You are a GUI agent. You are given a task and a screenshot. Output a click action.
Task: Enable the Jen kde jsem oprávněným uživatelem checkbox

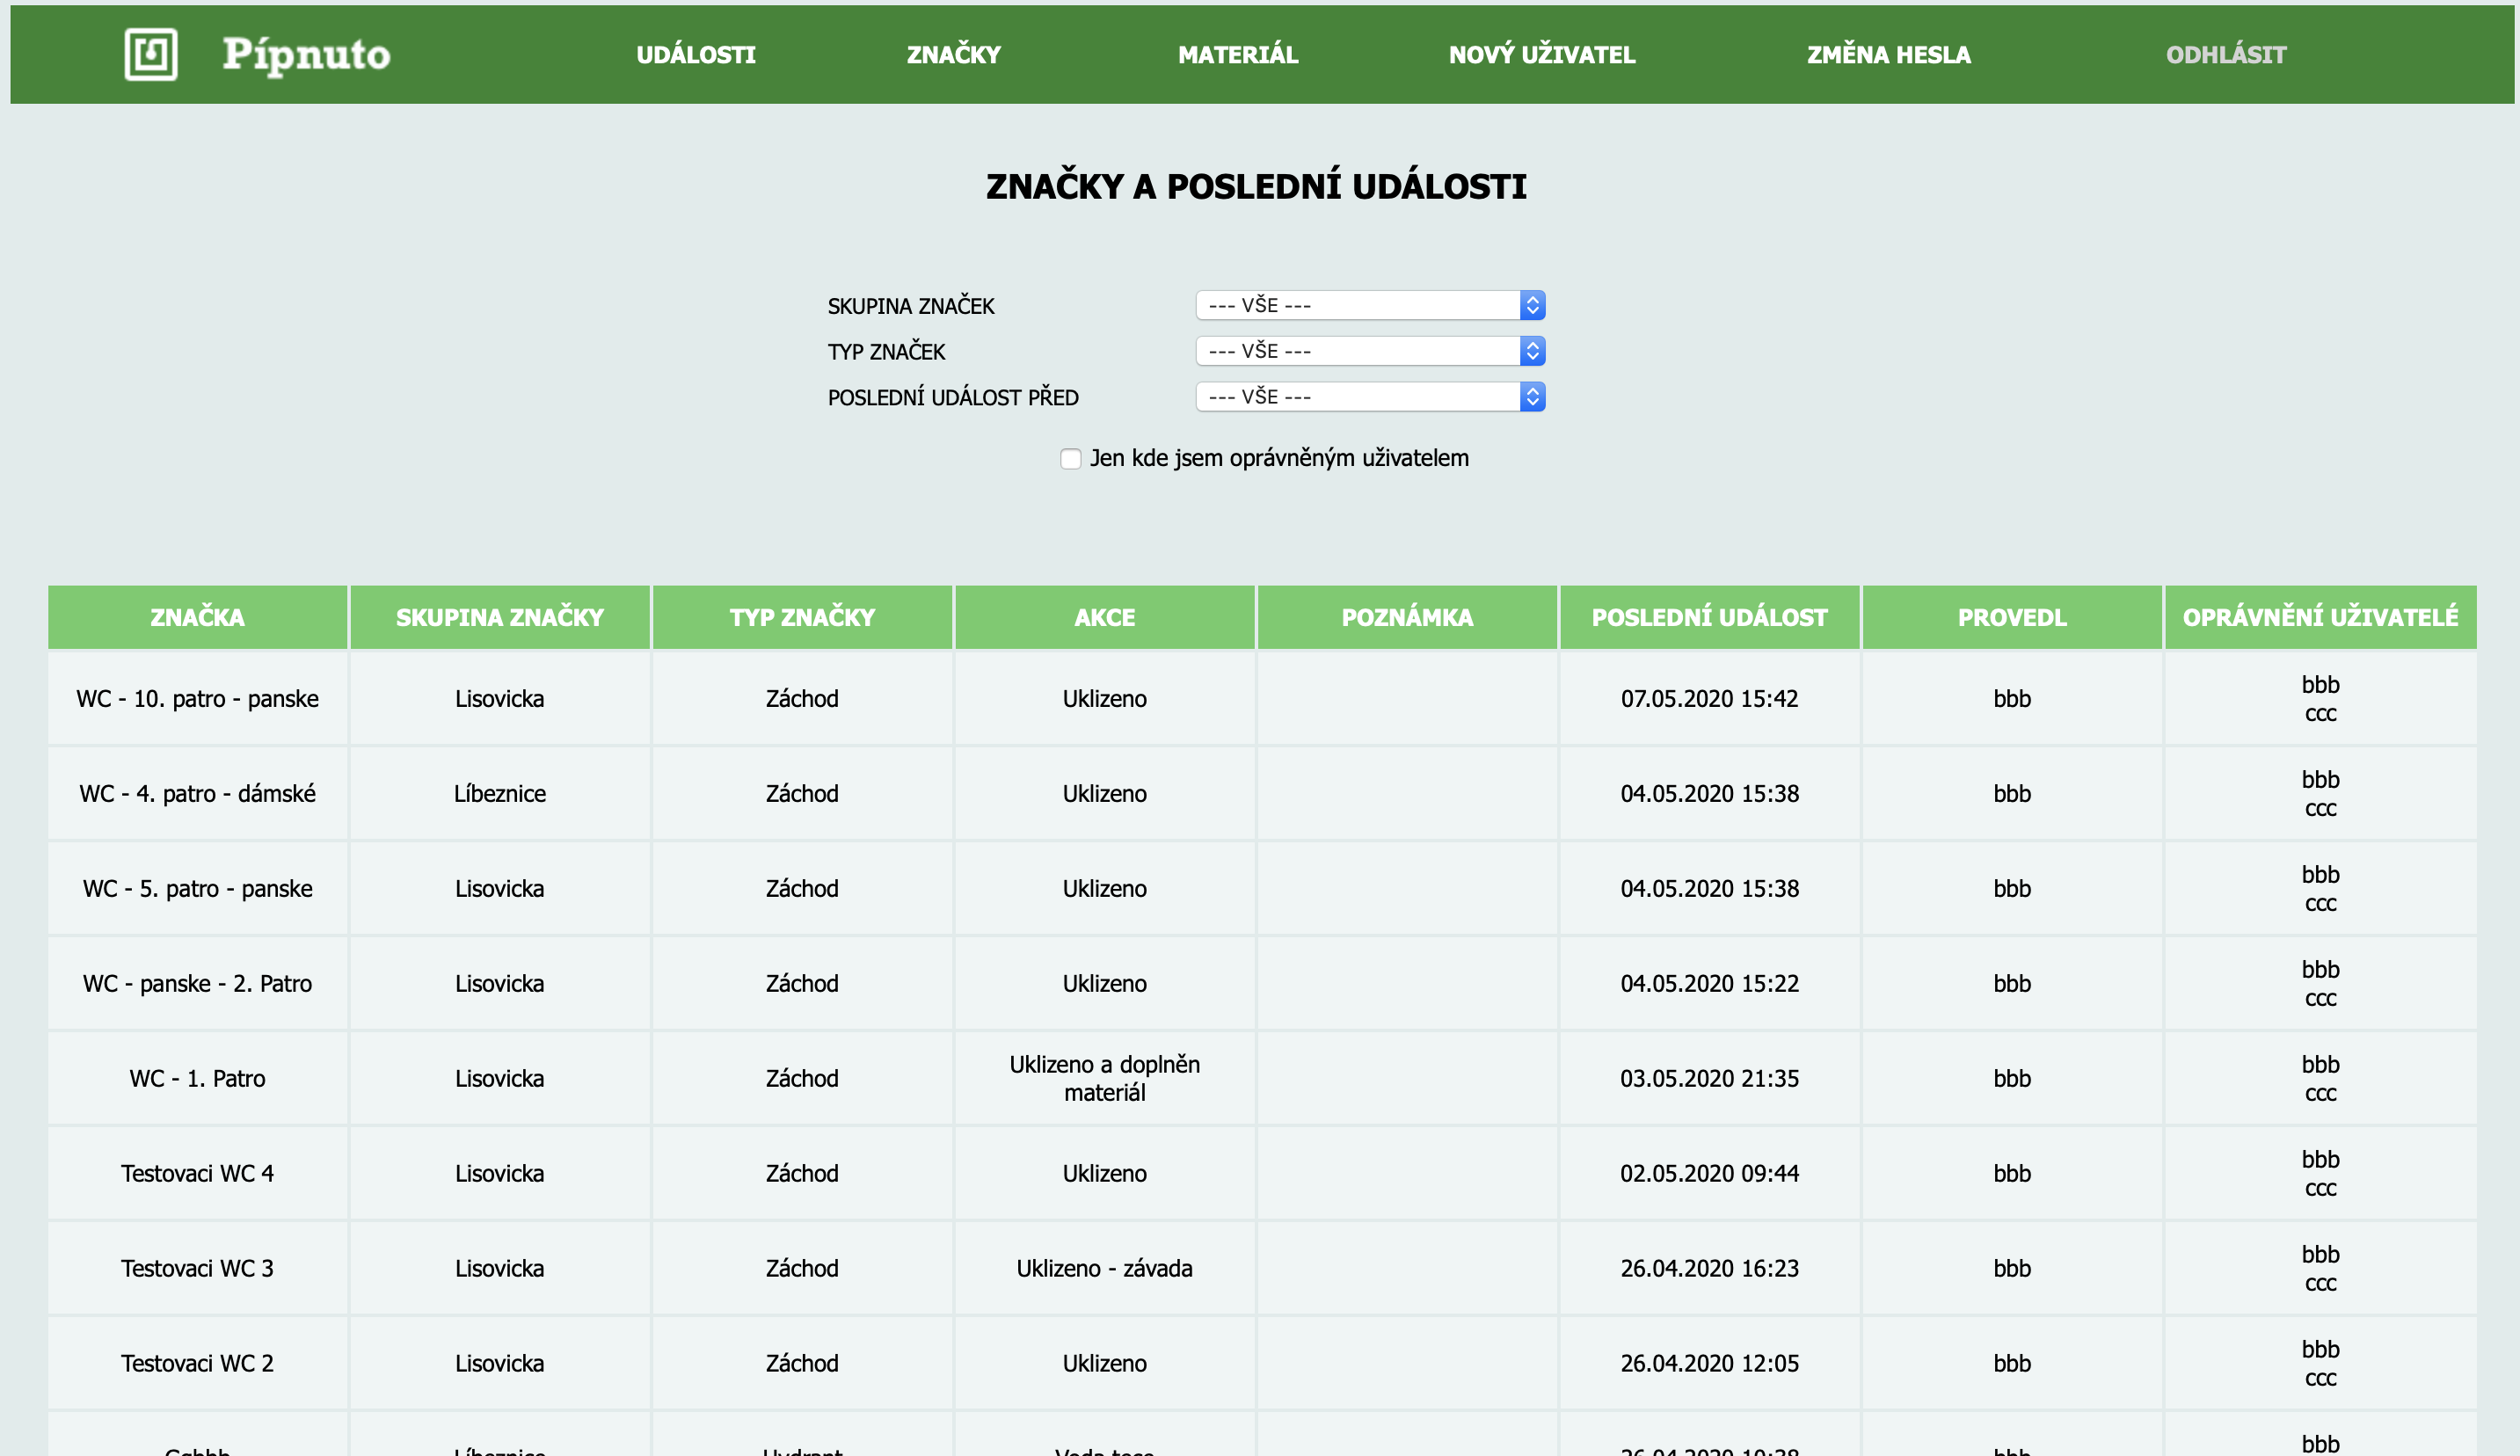[x=1071, y=459]
